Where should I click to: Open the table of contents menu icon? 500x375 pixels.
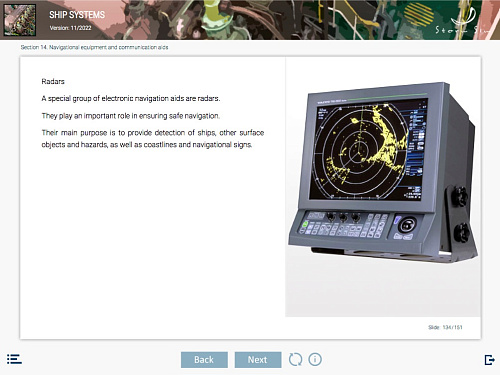[14, 359]
